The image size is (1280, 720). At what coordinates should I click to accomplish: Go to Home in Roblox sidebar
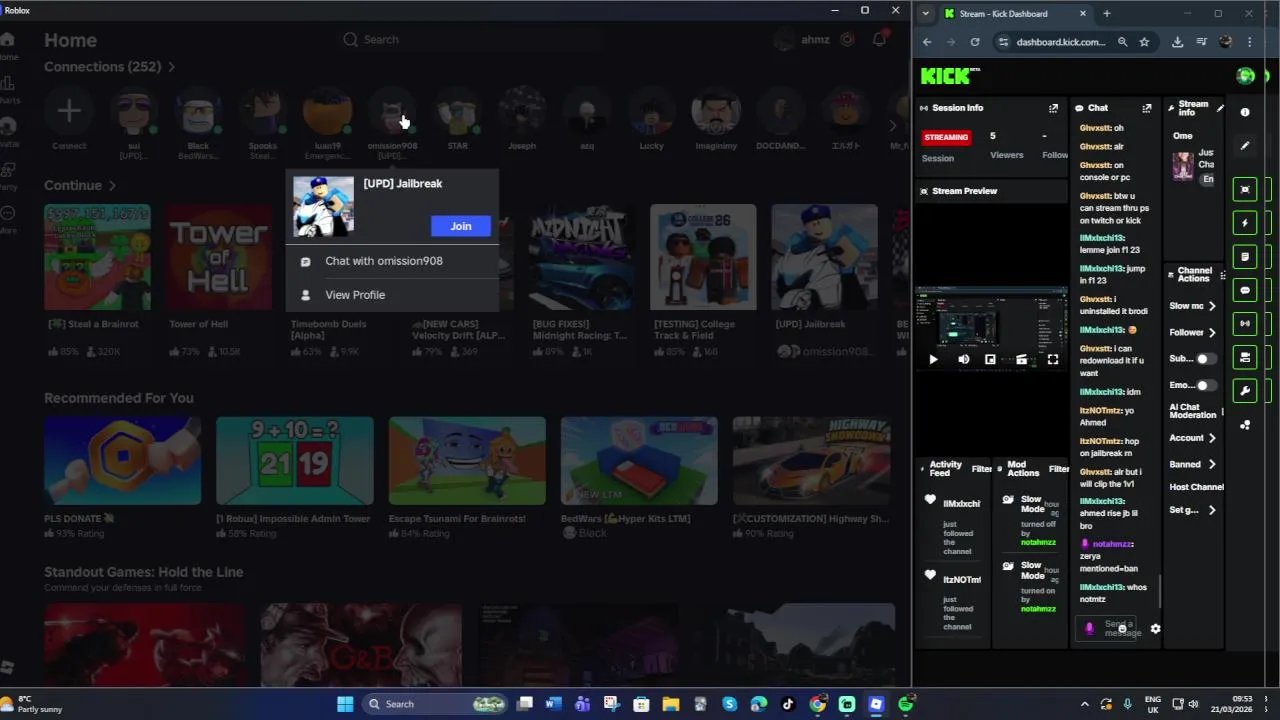[8, 45]
